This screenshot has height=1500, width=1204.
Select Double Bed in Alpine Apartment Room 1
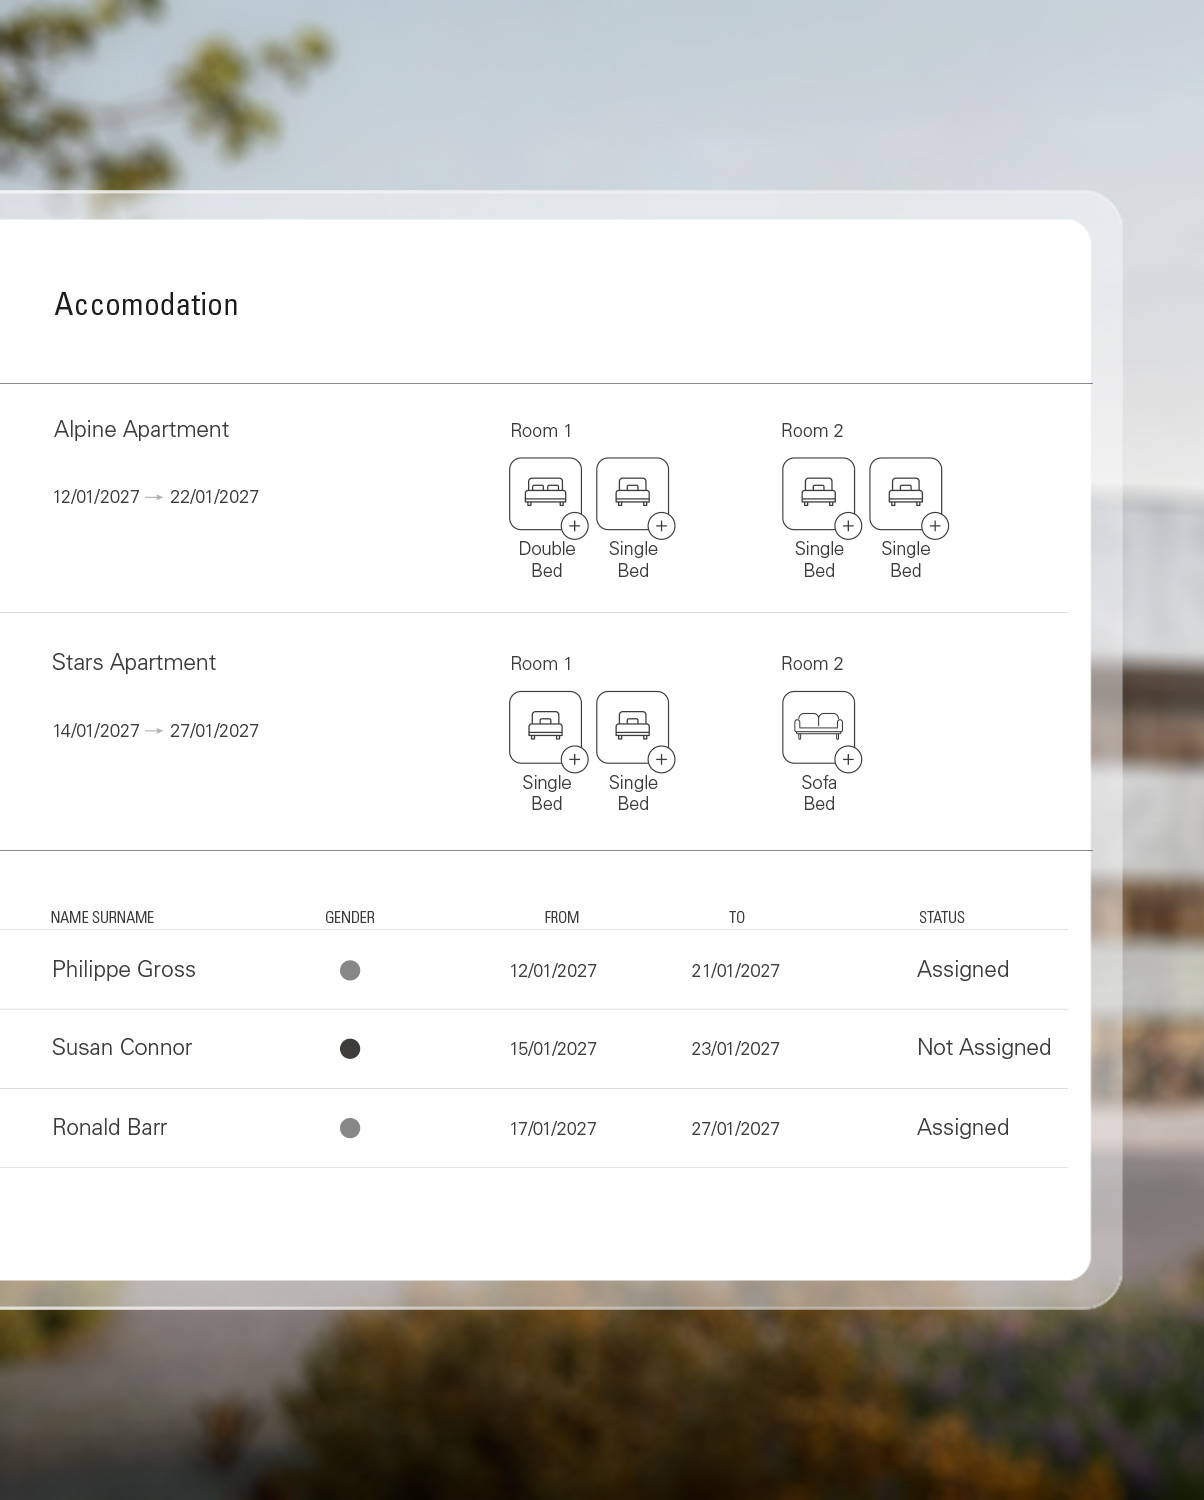(545, 494)
